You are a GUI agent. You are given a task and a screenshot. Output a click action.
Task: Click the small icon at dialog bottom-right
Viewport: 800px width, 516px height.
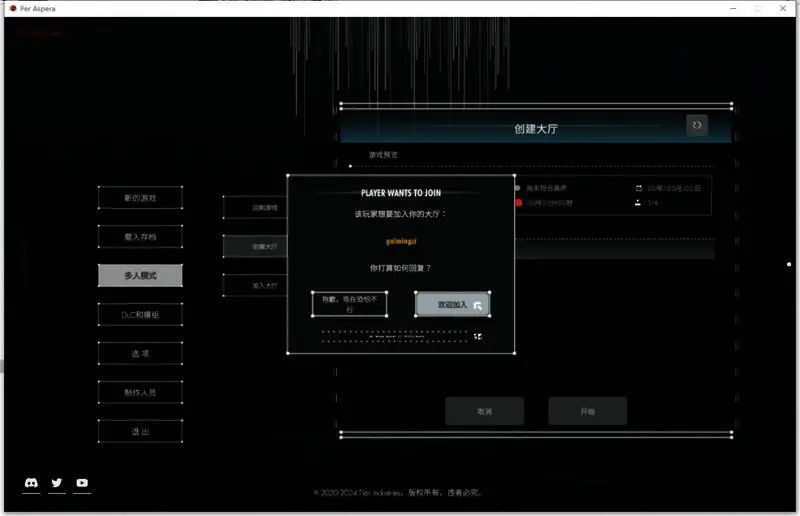(478, 336)
